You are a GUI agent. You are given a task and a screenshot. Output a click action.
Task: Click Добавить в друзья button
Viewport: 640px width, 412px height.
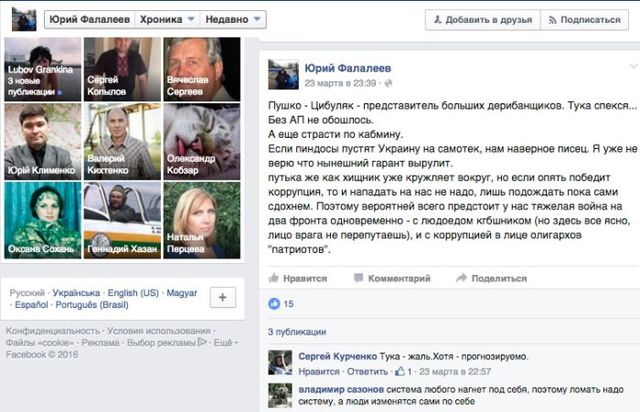(x=483, y=20)
